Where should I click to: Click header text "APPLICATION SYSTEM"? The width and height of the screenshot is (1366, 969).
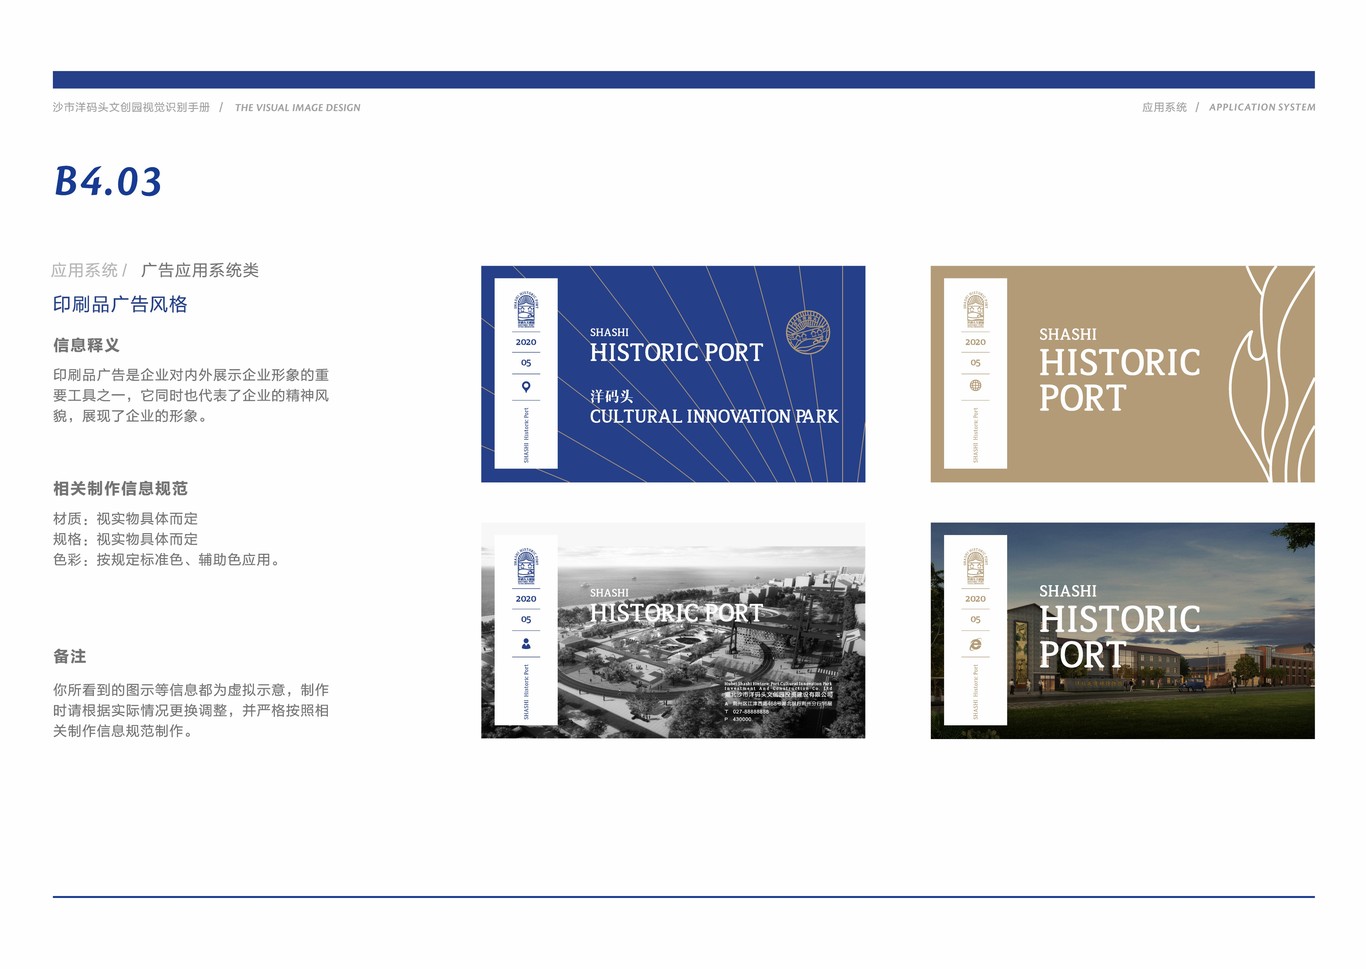pyautogui.click(x=1262, y=107)
